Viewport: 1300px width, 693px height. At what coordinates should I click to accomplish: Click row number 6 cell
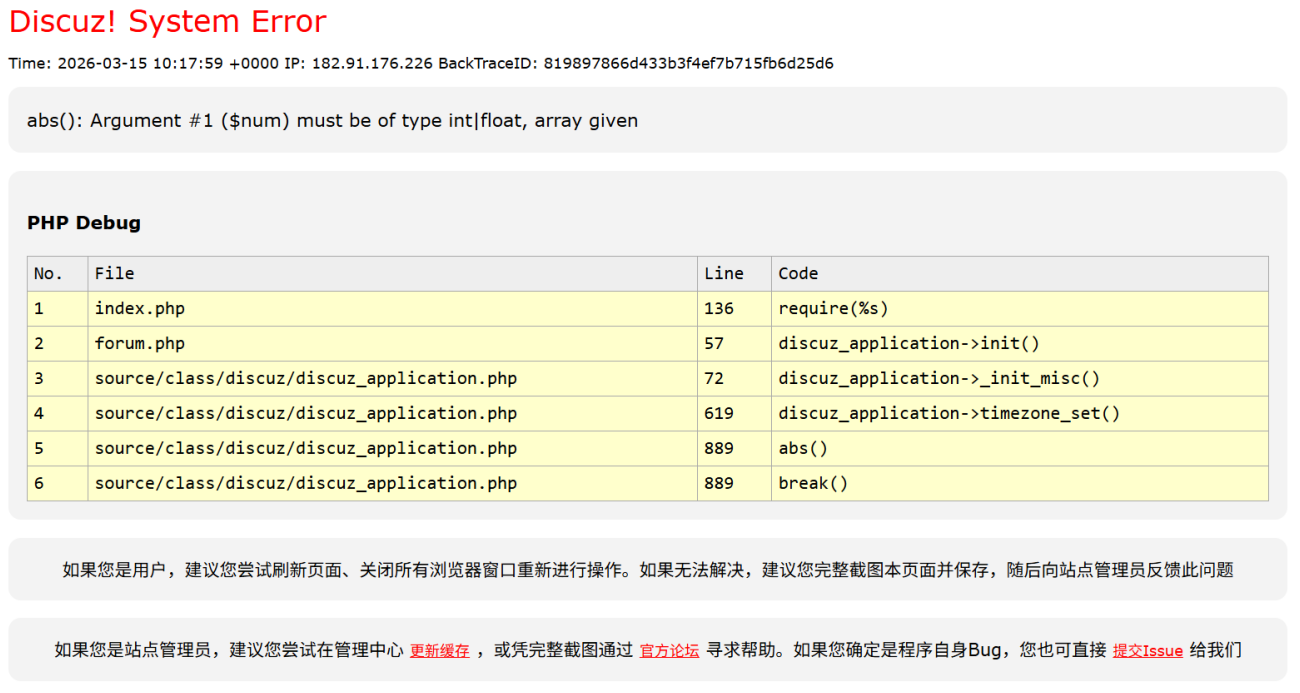click(x=58, y=484)
